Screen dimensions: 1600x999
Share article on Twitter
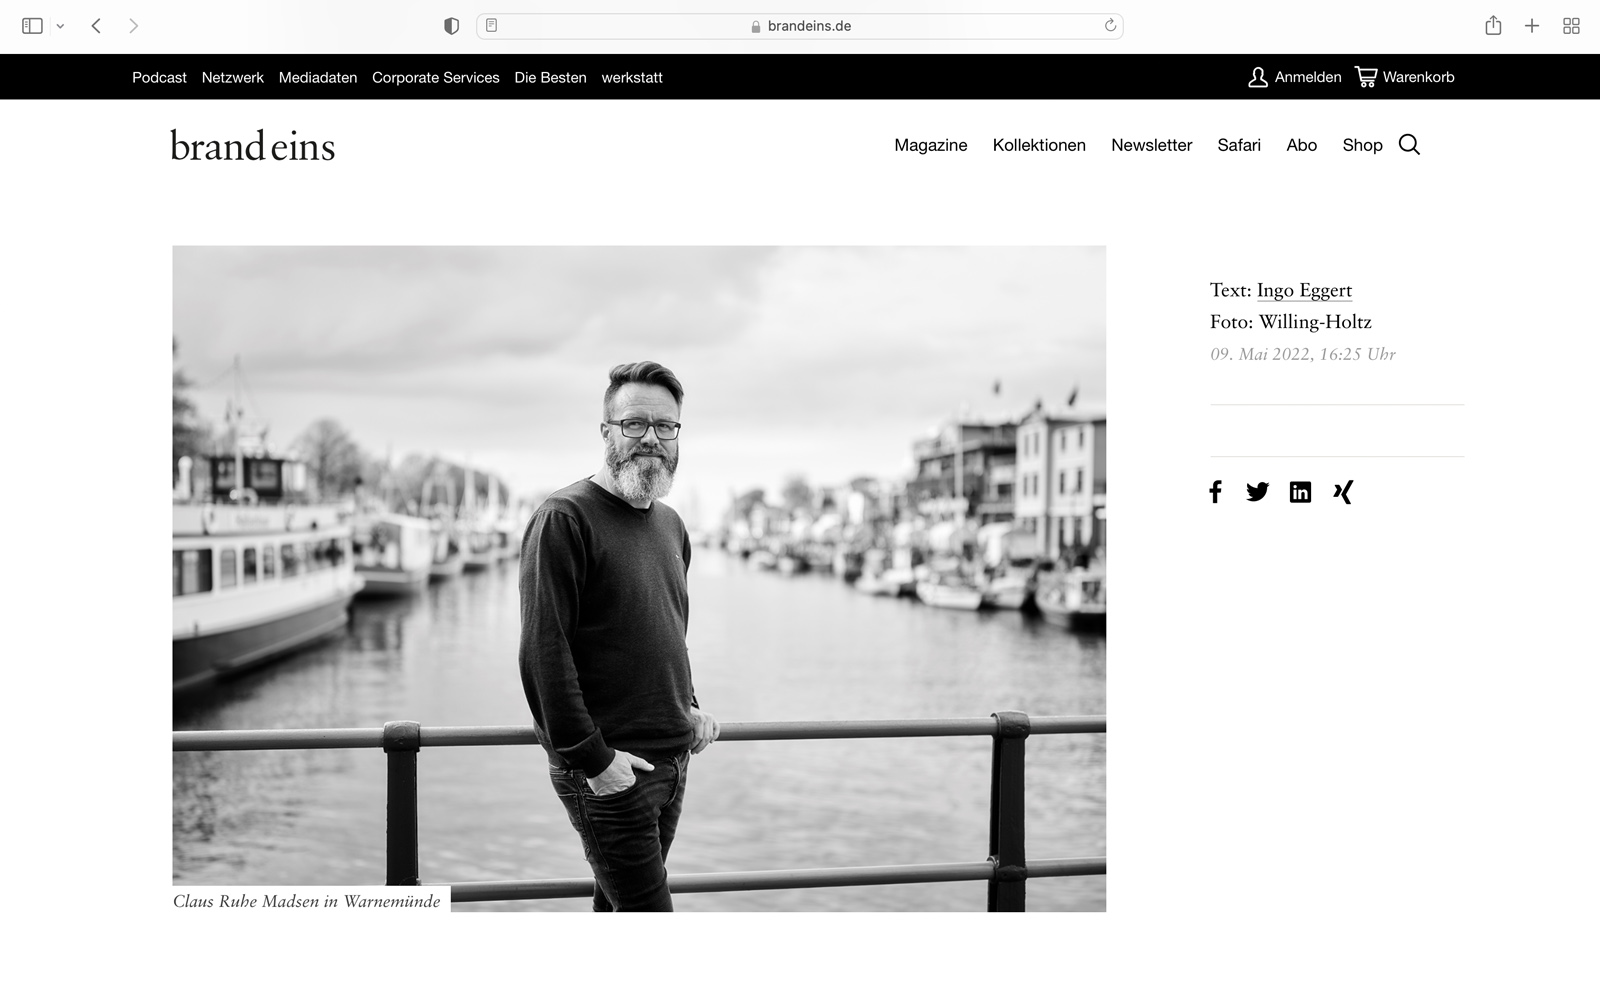tap(1257, 492)
